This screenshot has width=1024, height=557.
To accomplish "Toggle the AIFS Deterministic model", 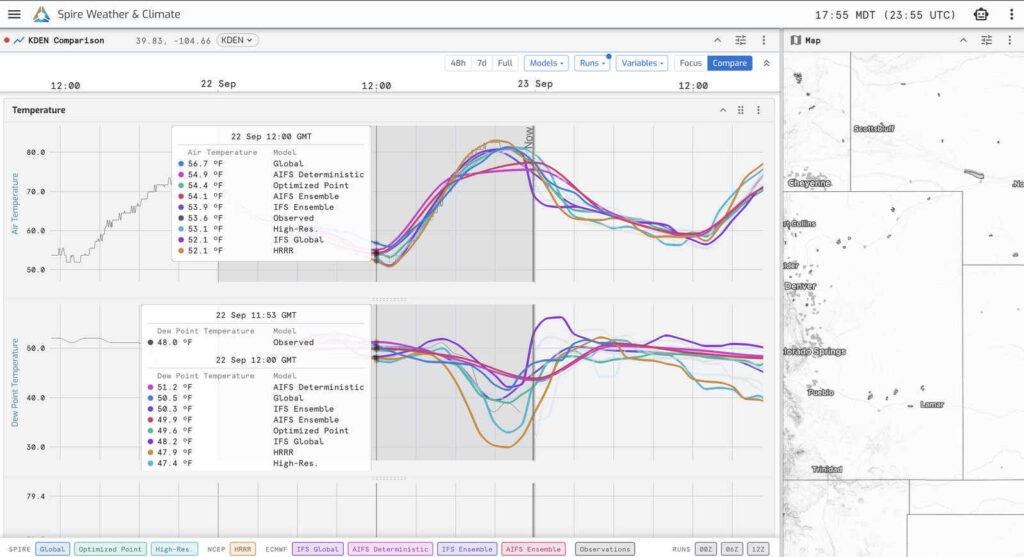I will pyautogui.click(x=390, y=549).
